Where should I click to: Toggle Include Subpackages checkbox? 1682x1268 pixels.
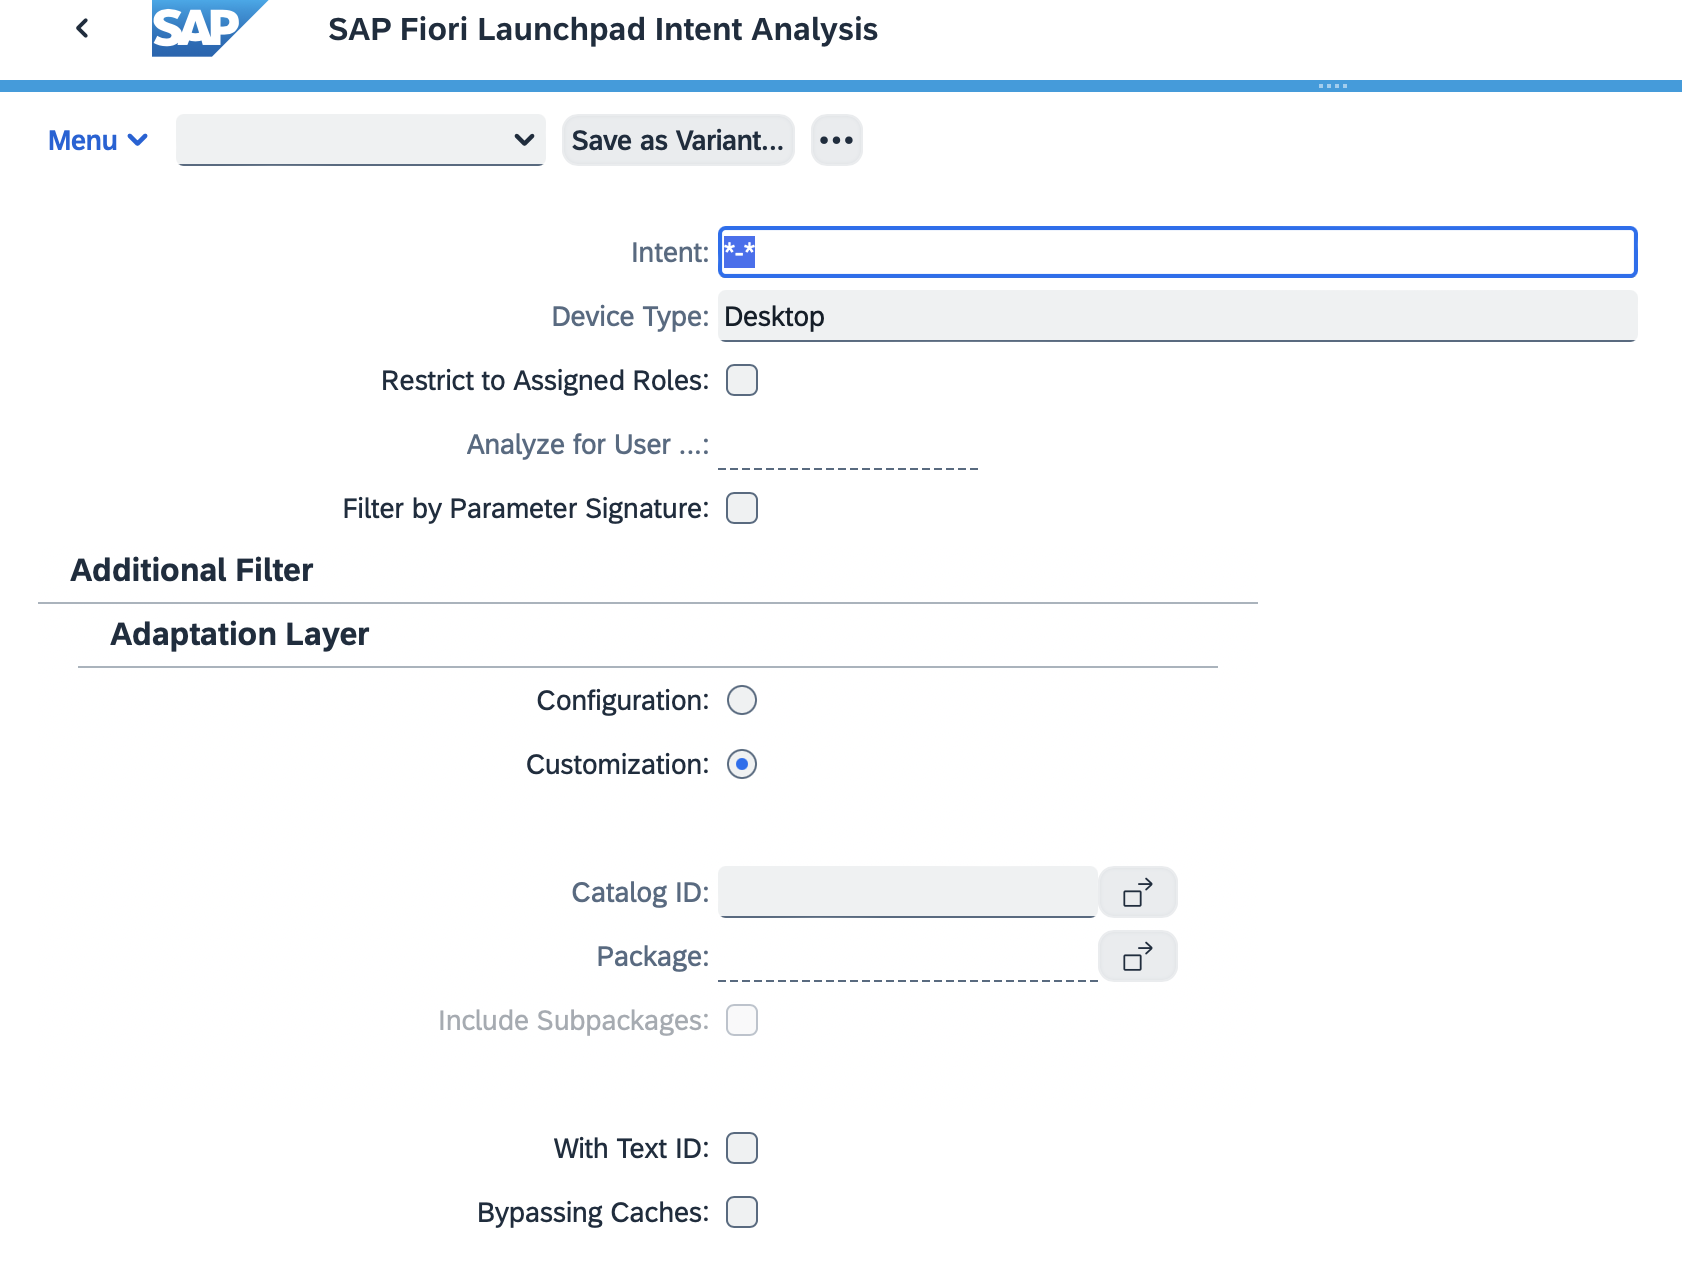742,1020
